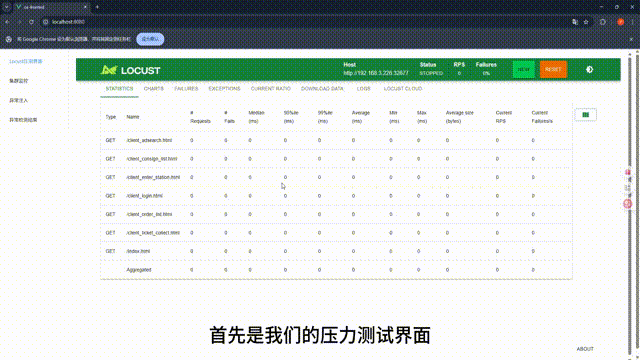Image resolution: width=640 pixels, height=360 pixels.
Task: Dismiss the default browser info bar
Action: coord(631,39)
